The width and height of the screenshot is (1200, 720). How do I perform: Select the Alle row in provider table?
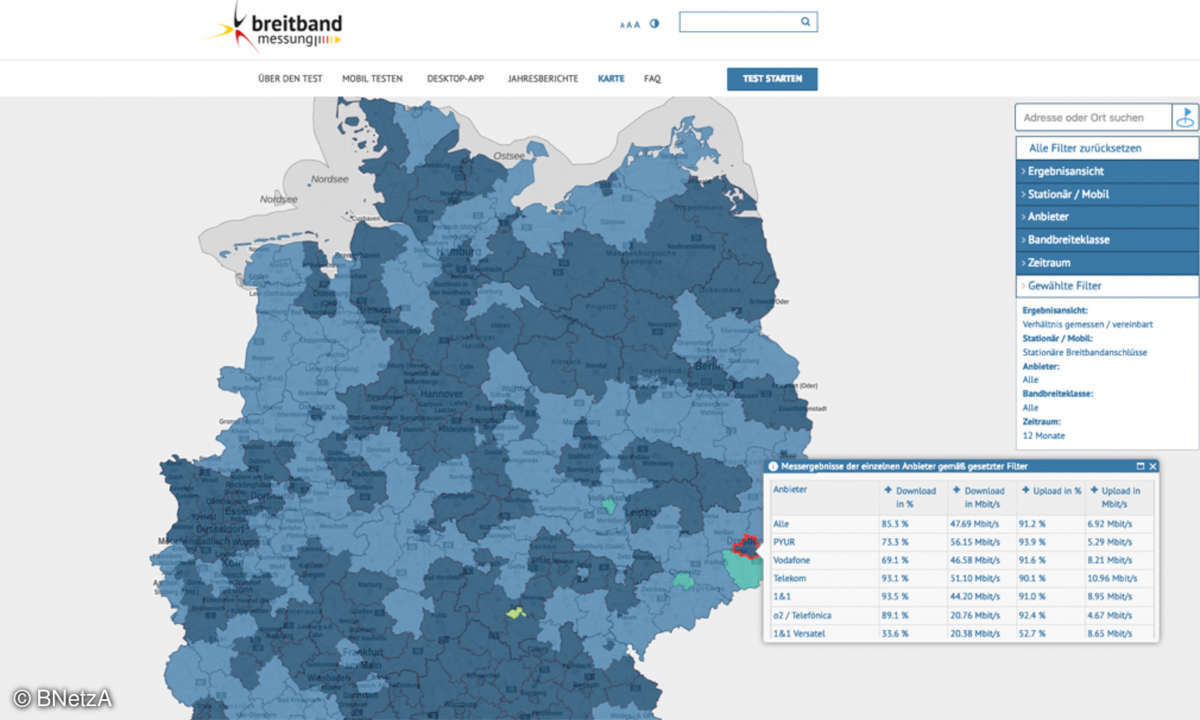tap(961, 523)
